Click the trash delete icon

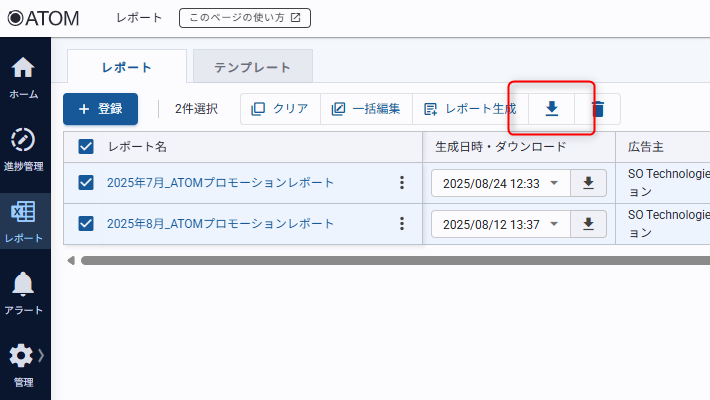[597, 109]
